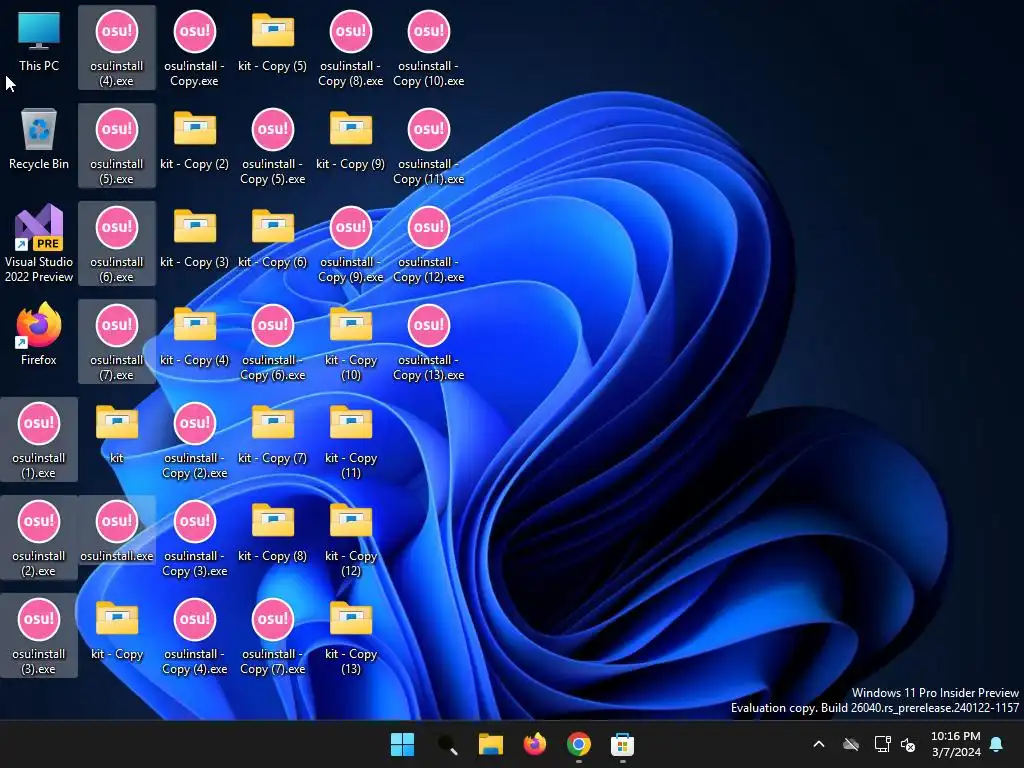Select osu!install (3).exe file
The image size is (1024, 768).
click(x=39, y=636)
